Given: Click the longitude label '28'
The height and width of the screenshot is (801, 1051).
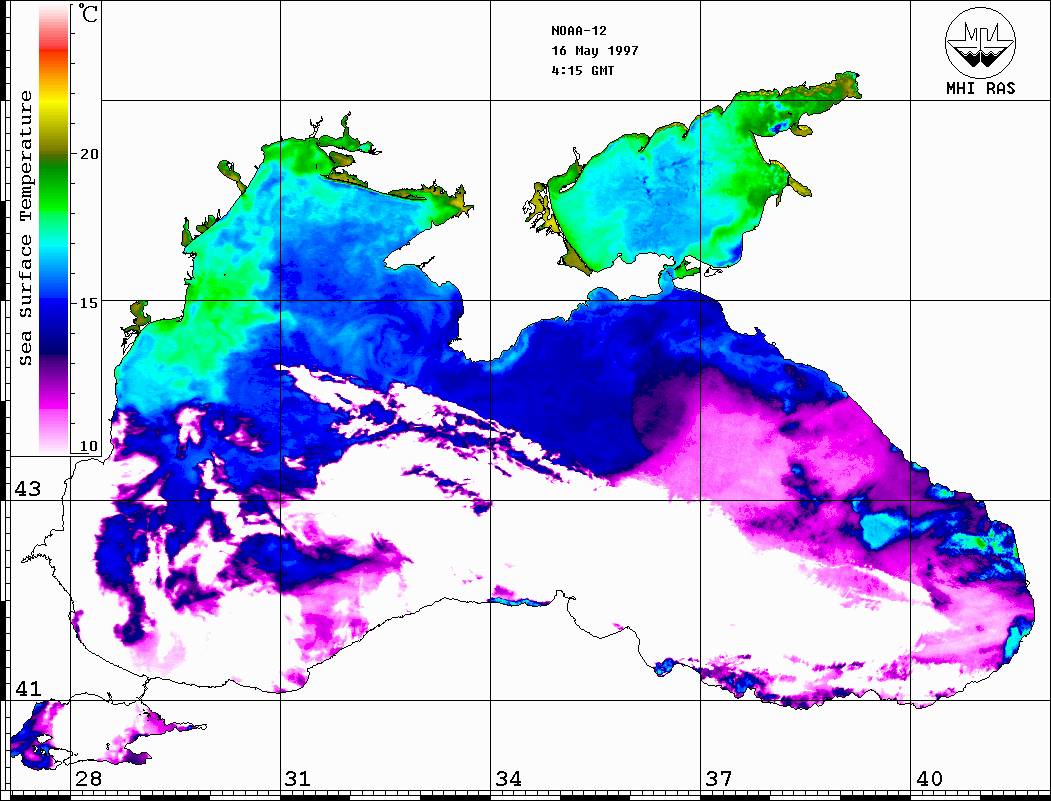Looking at the screenshot, I should click(88, 778).
